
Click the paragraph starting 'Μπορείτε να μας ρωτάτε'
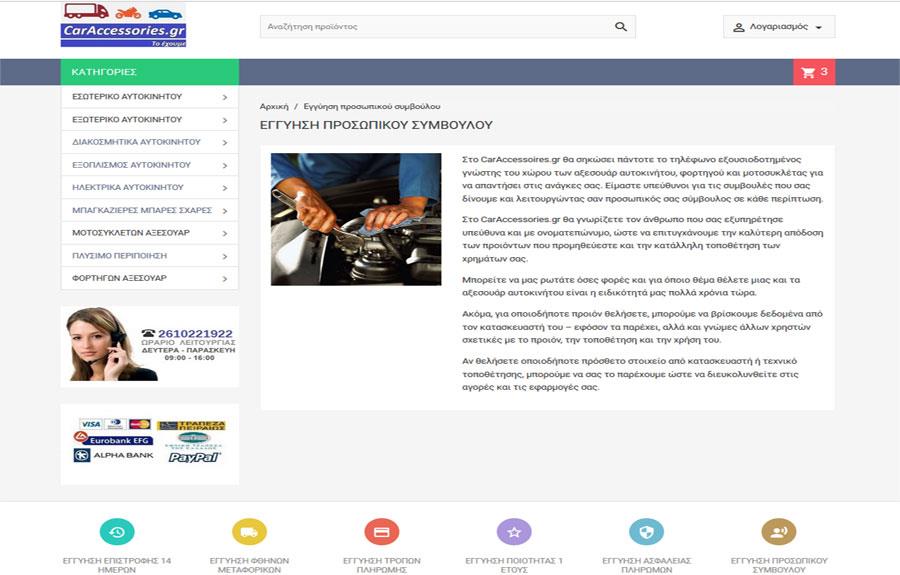click(x=631, y=286)
